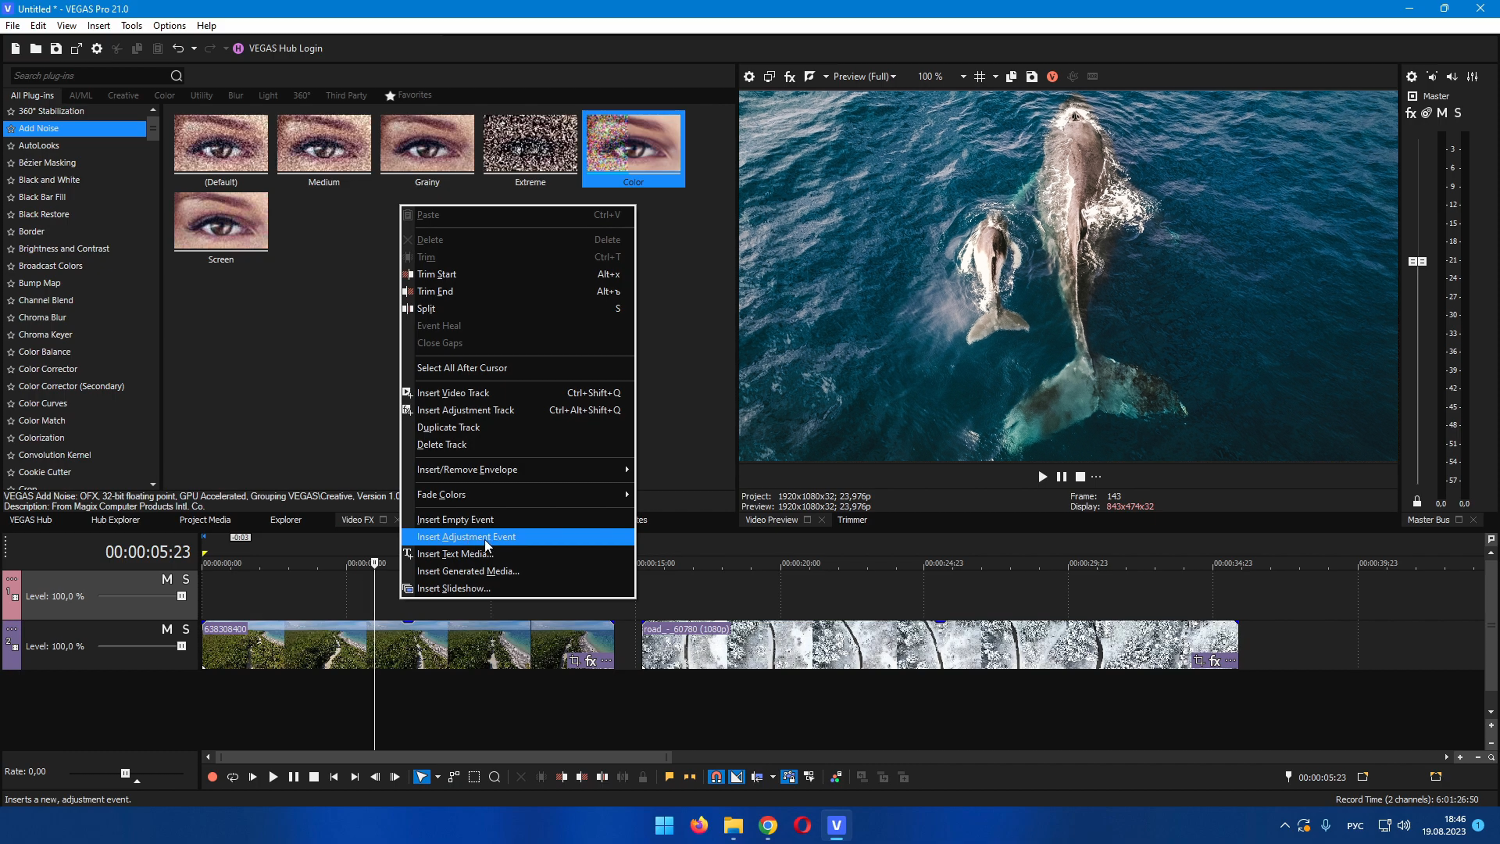Open project Properties gear in main toolbar
Viewport: 1500px width, 844px height.
(97, 48)
